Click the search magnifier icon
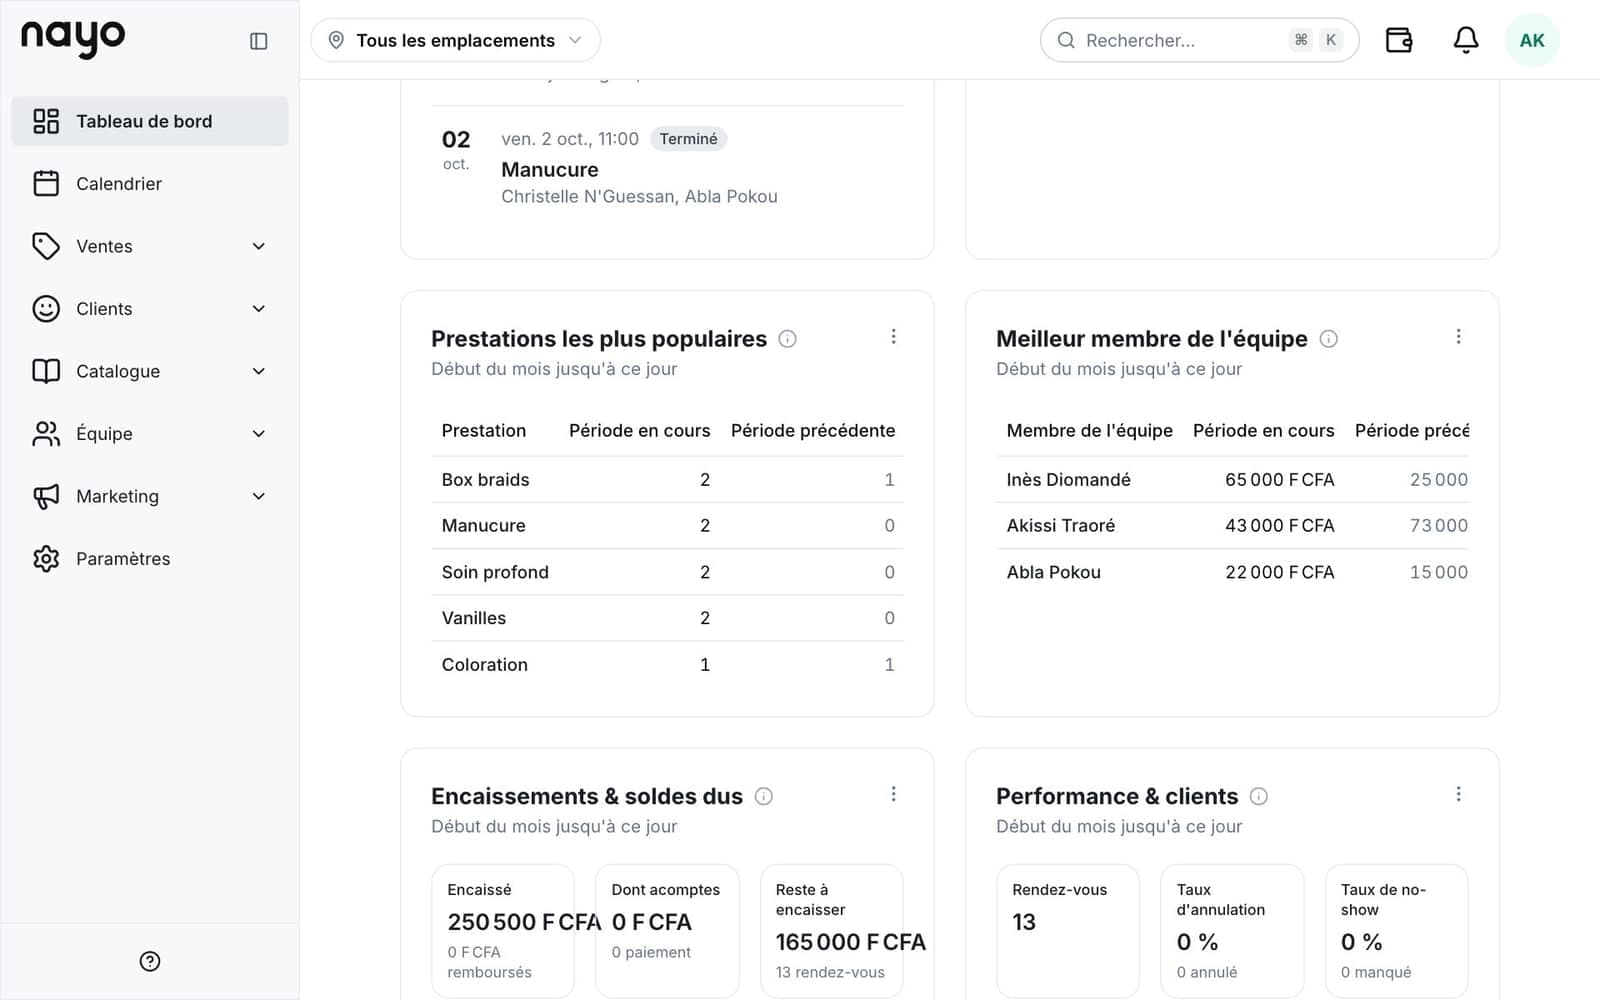Image resolution: width=1600 pixels, height=1000 pixels. coord(1066,40)
